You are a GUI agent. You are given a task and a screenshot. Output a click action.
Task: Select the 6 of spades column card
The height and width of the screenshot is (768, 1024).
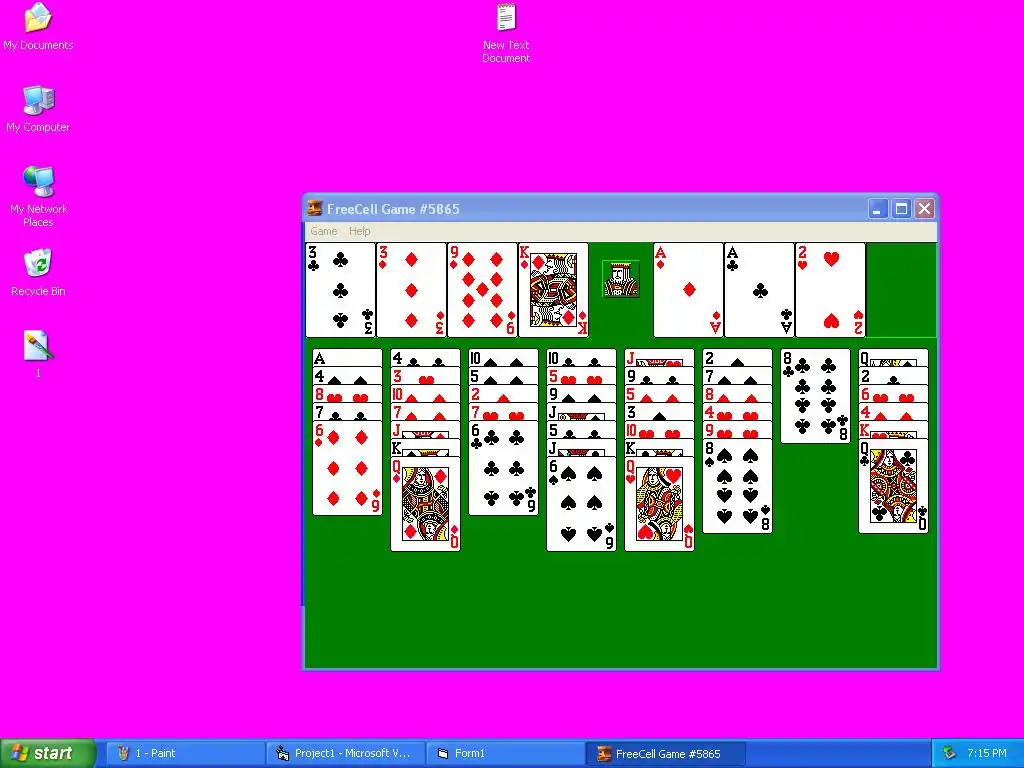click(581, 504)
